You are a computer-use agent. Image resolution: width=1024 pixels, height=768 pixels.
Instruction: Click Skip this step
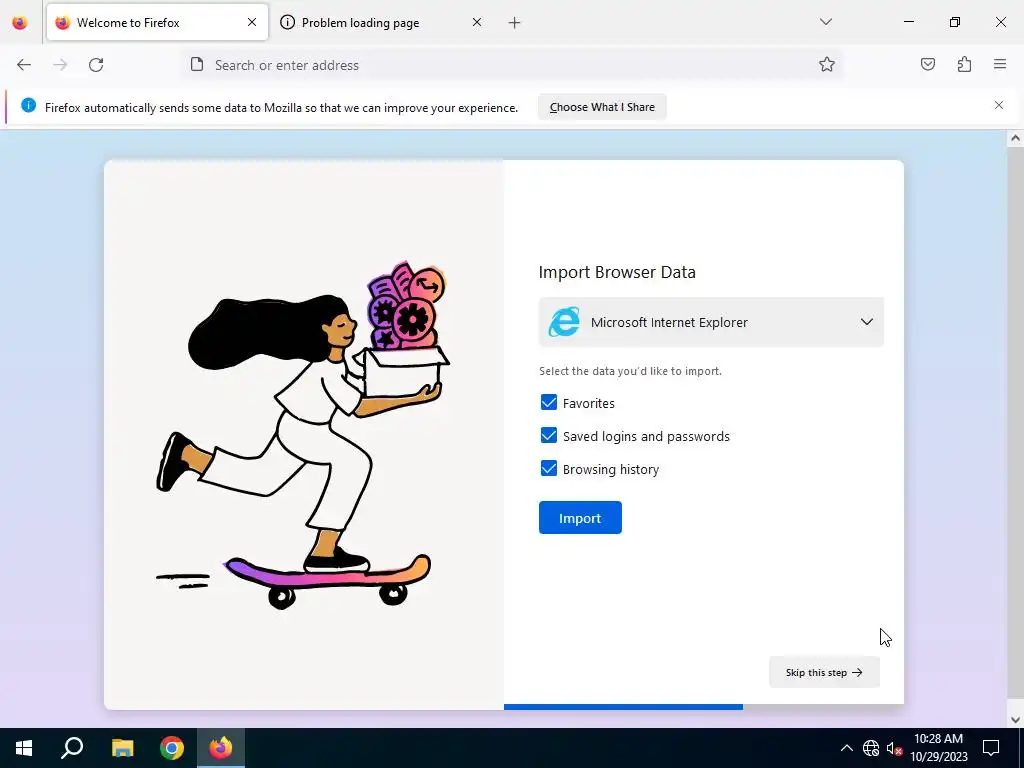pyautogui.click(x=824, y=672)
